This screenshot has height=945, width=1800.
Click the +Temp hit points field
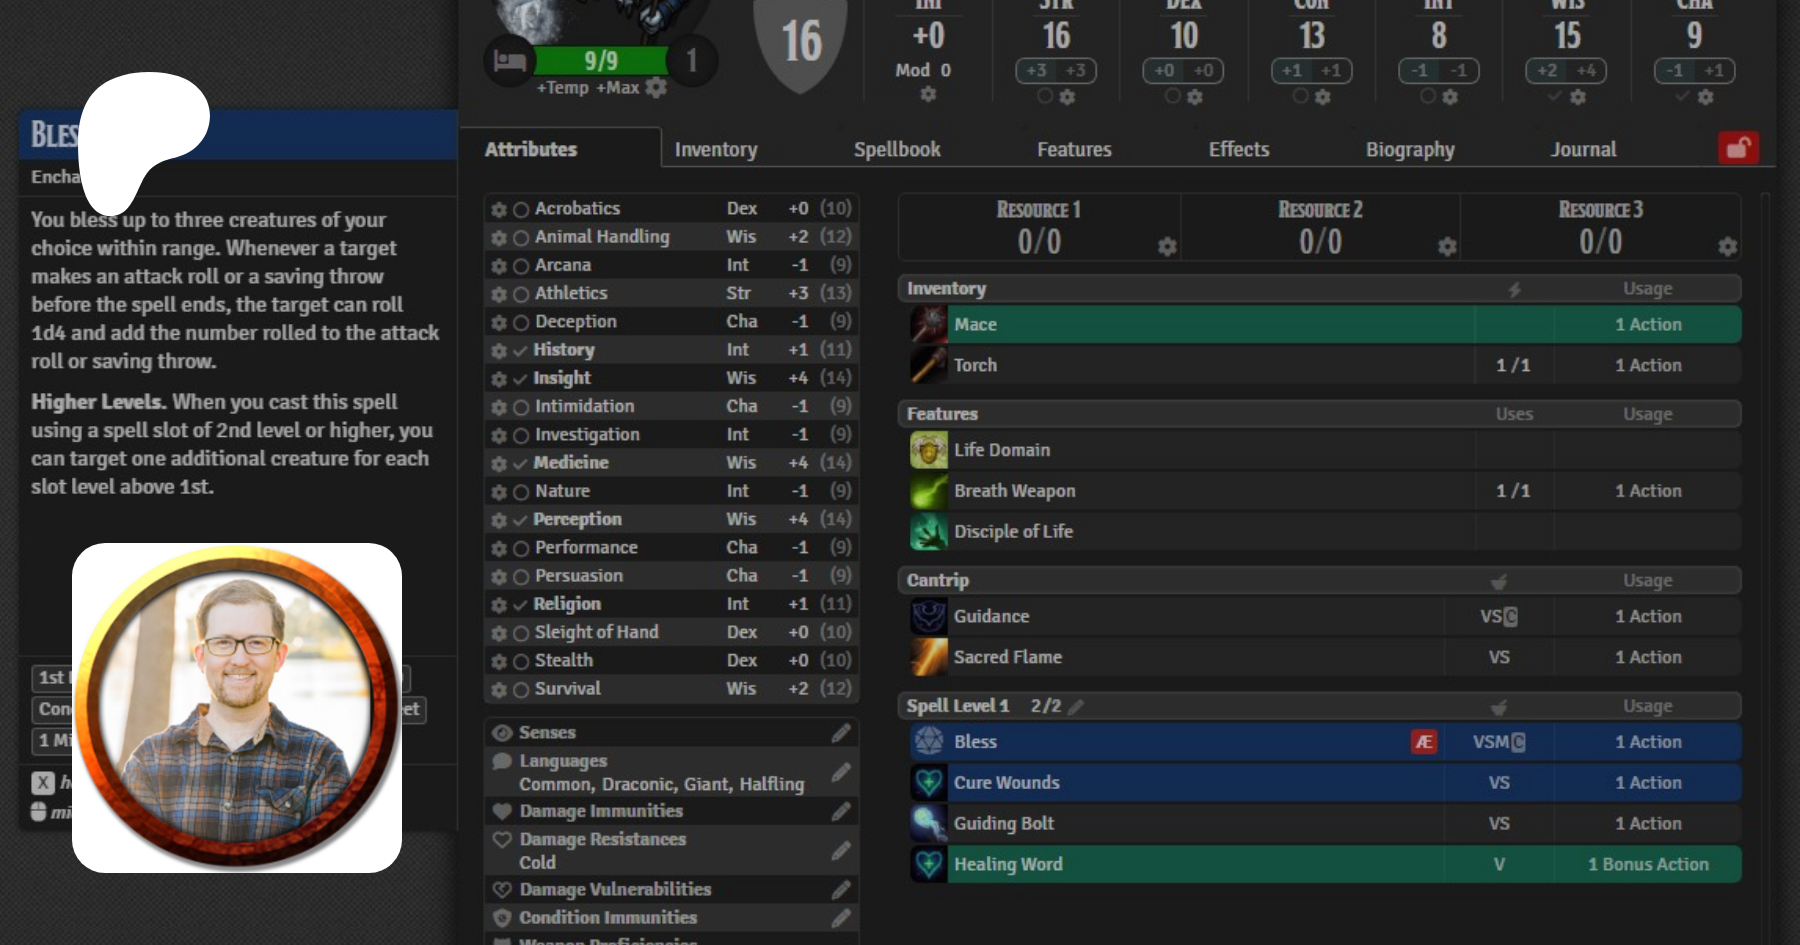tap(562, 88)
